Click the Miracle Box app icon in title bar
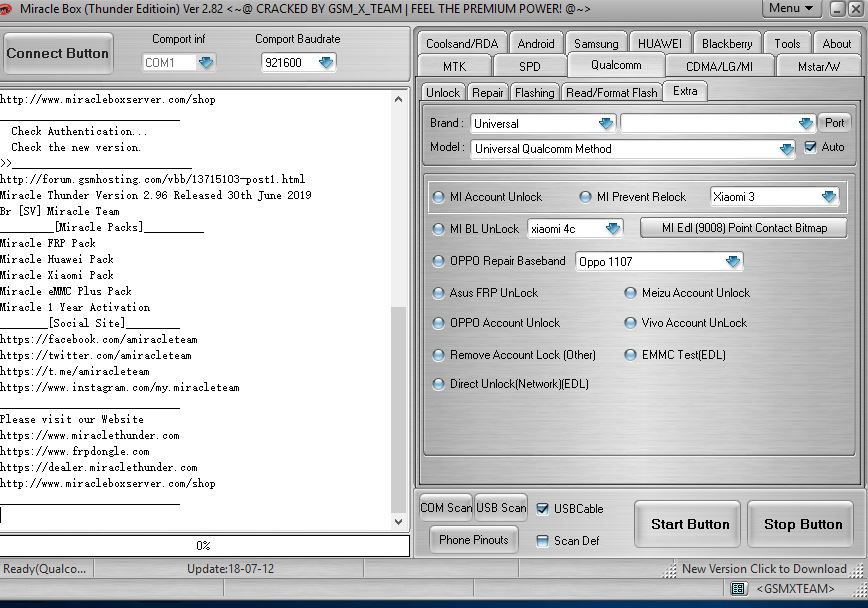Viewport: 868px width, 608px height. point(6,8)
